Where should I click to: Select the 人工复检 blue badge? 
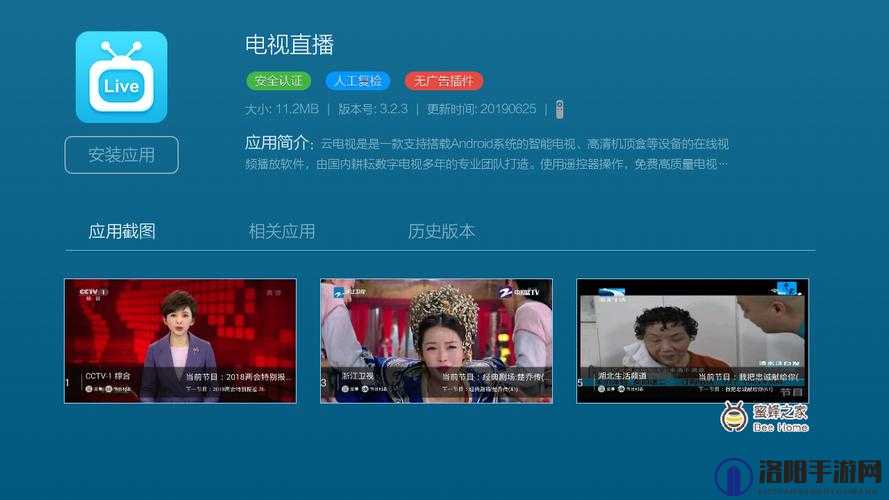click(358, 81)
